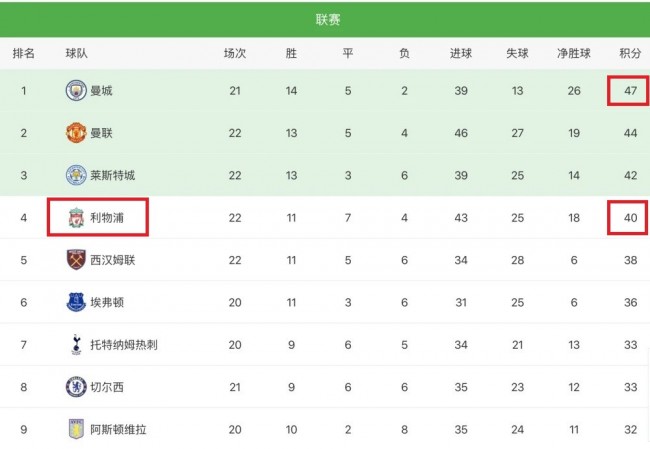The width and height of the screenshot is (650, 449).
Task: Open the 利物浦 team name link
Action: click(x=107, y=218)
